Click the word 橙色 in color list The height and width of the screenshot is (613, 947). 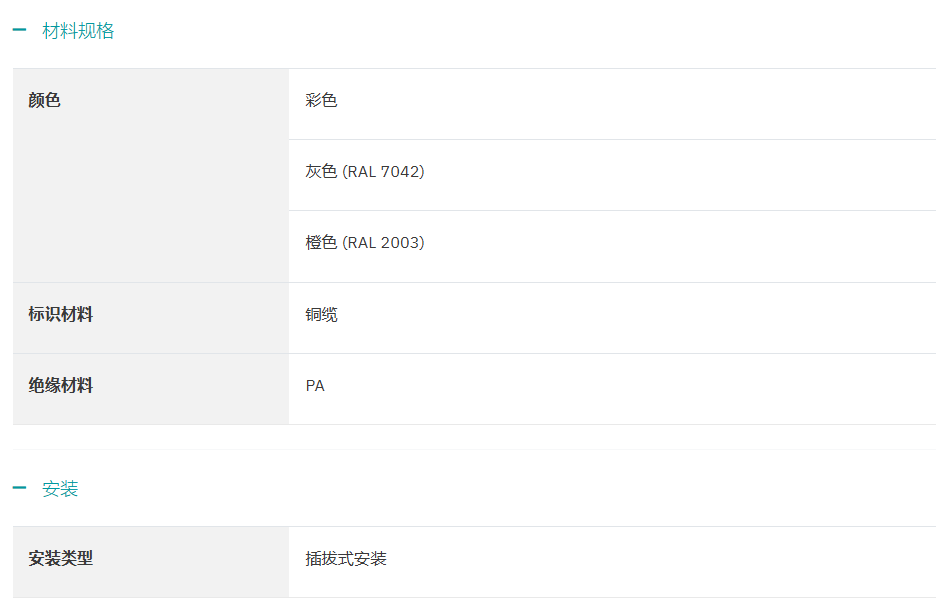click(321, 243)
